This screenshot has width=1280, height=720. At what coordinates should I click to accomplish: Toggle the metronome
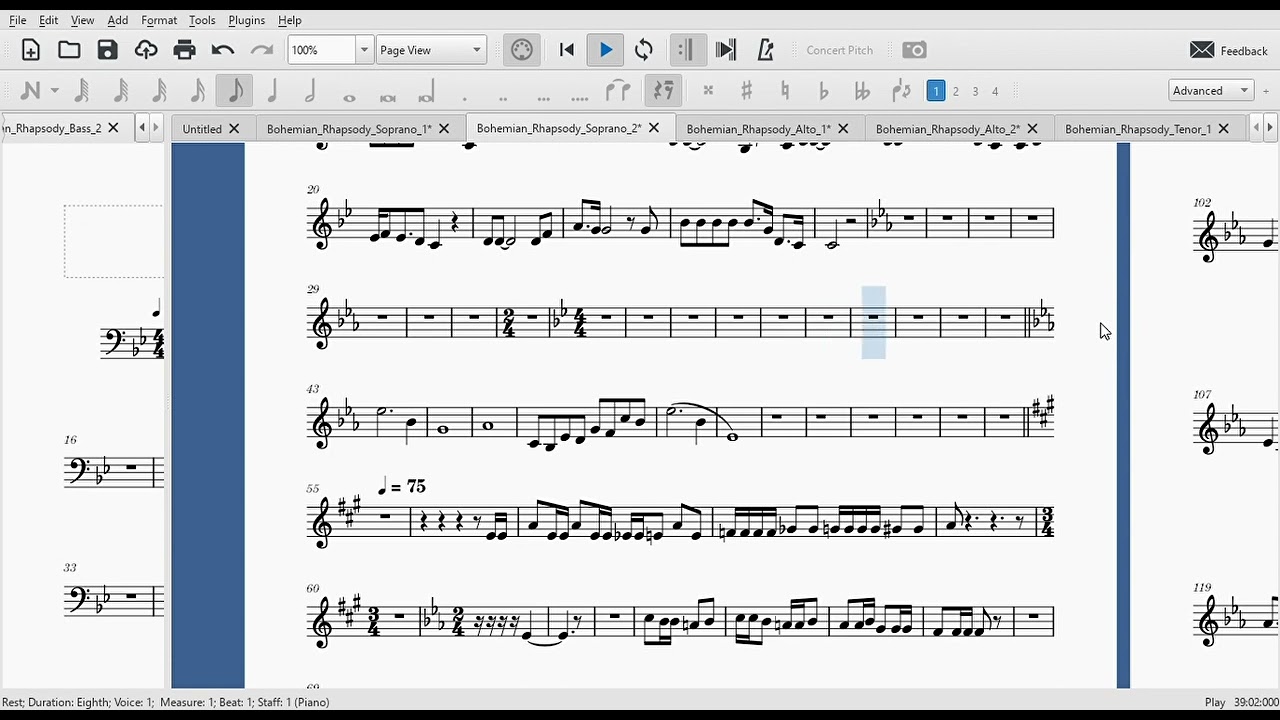click(765, 50)
